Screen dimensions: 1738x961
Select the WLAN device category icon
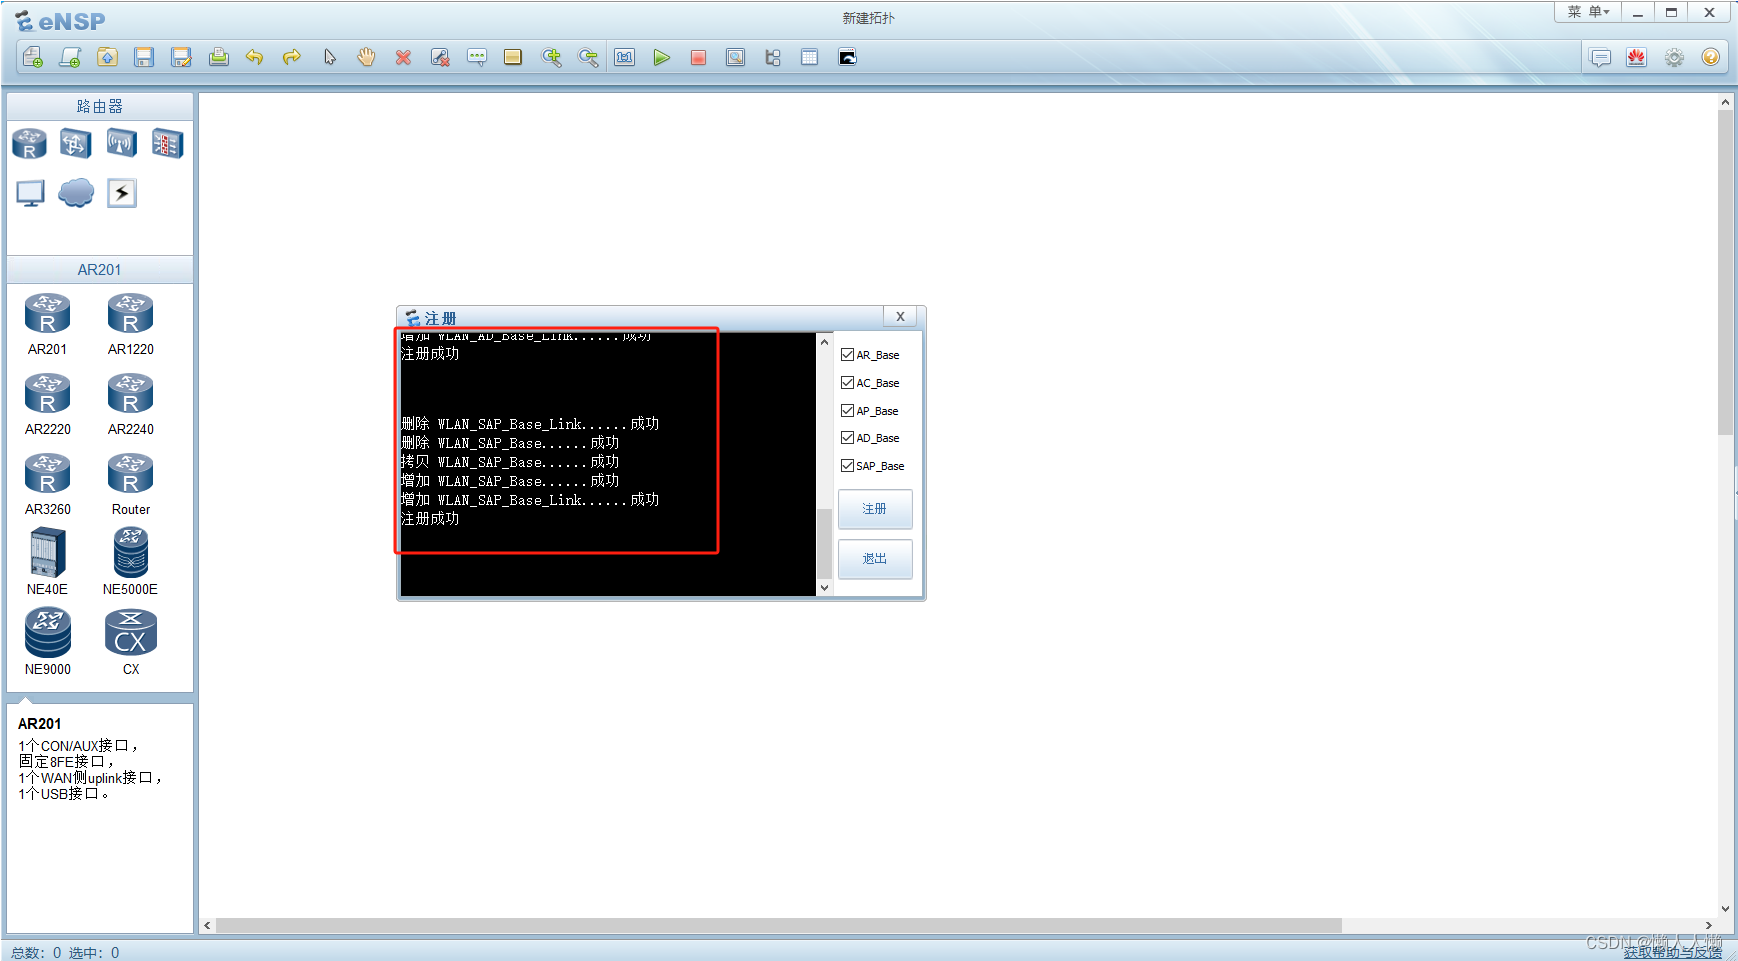122,144
